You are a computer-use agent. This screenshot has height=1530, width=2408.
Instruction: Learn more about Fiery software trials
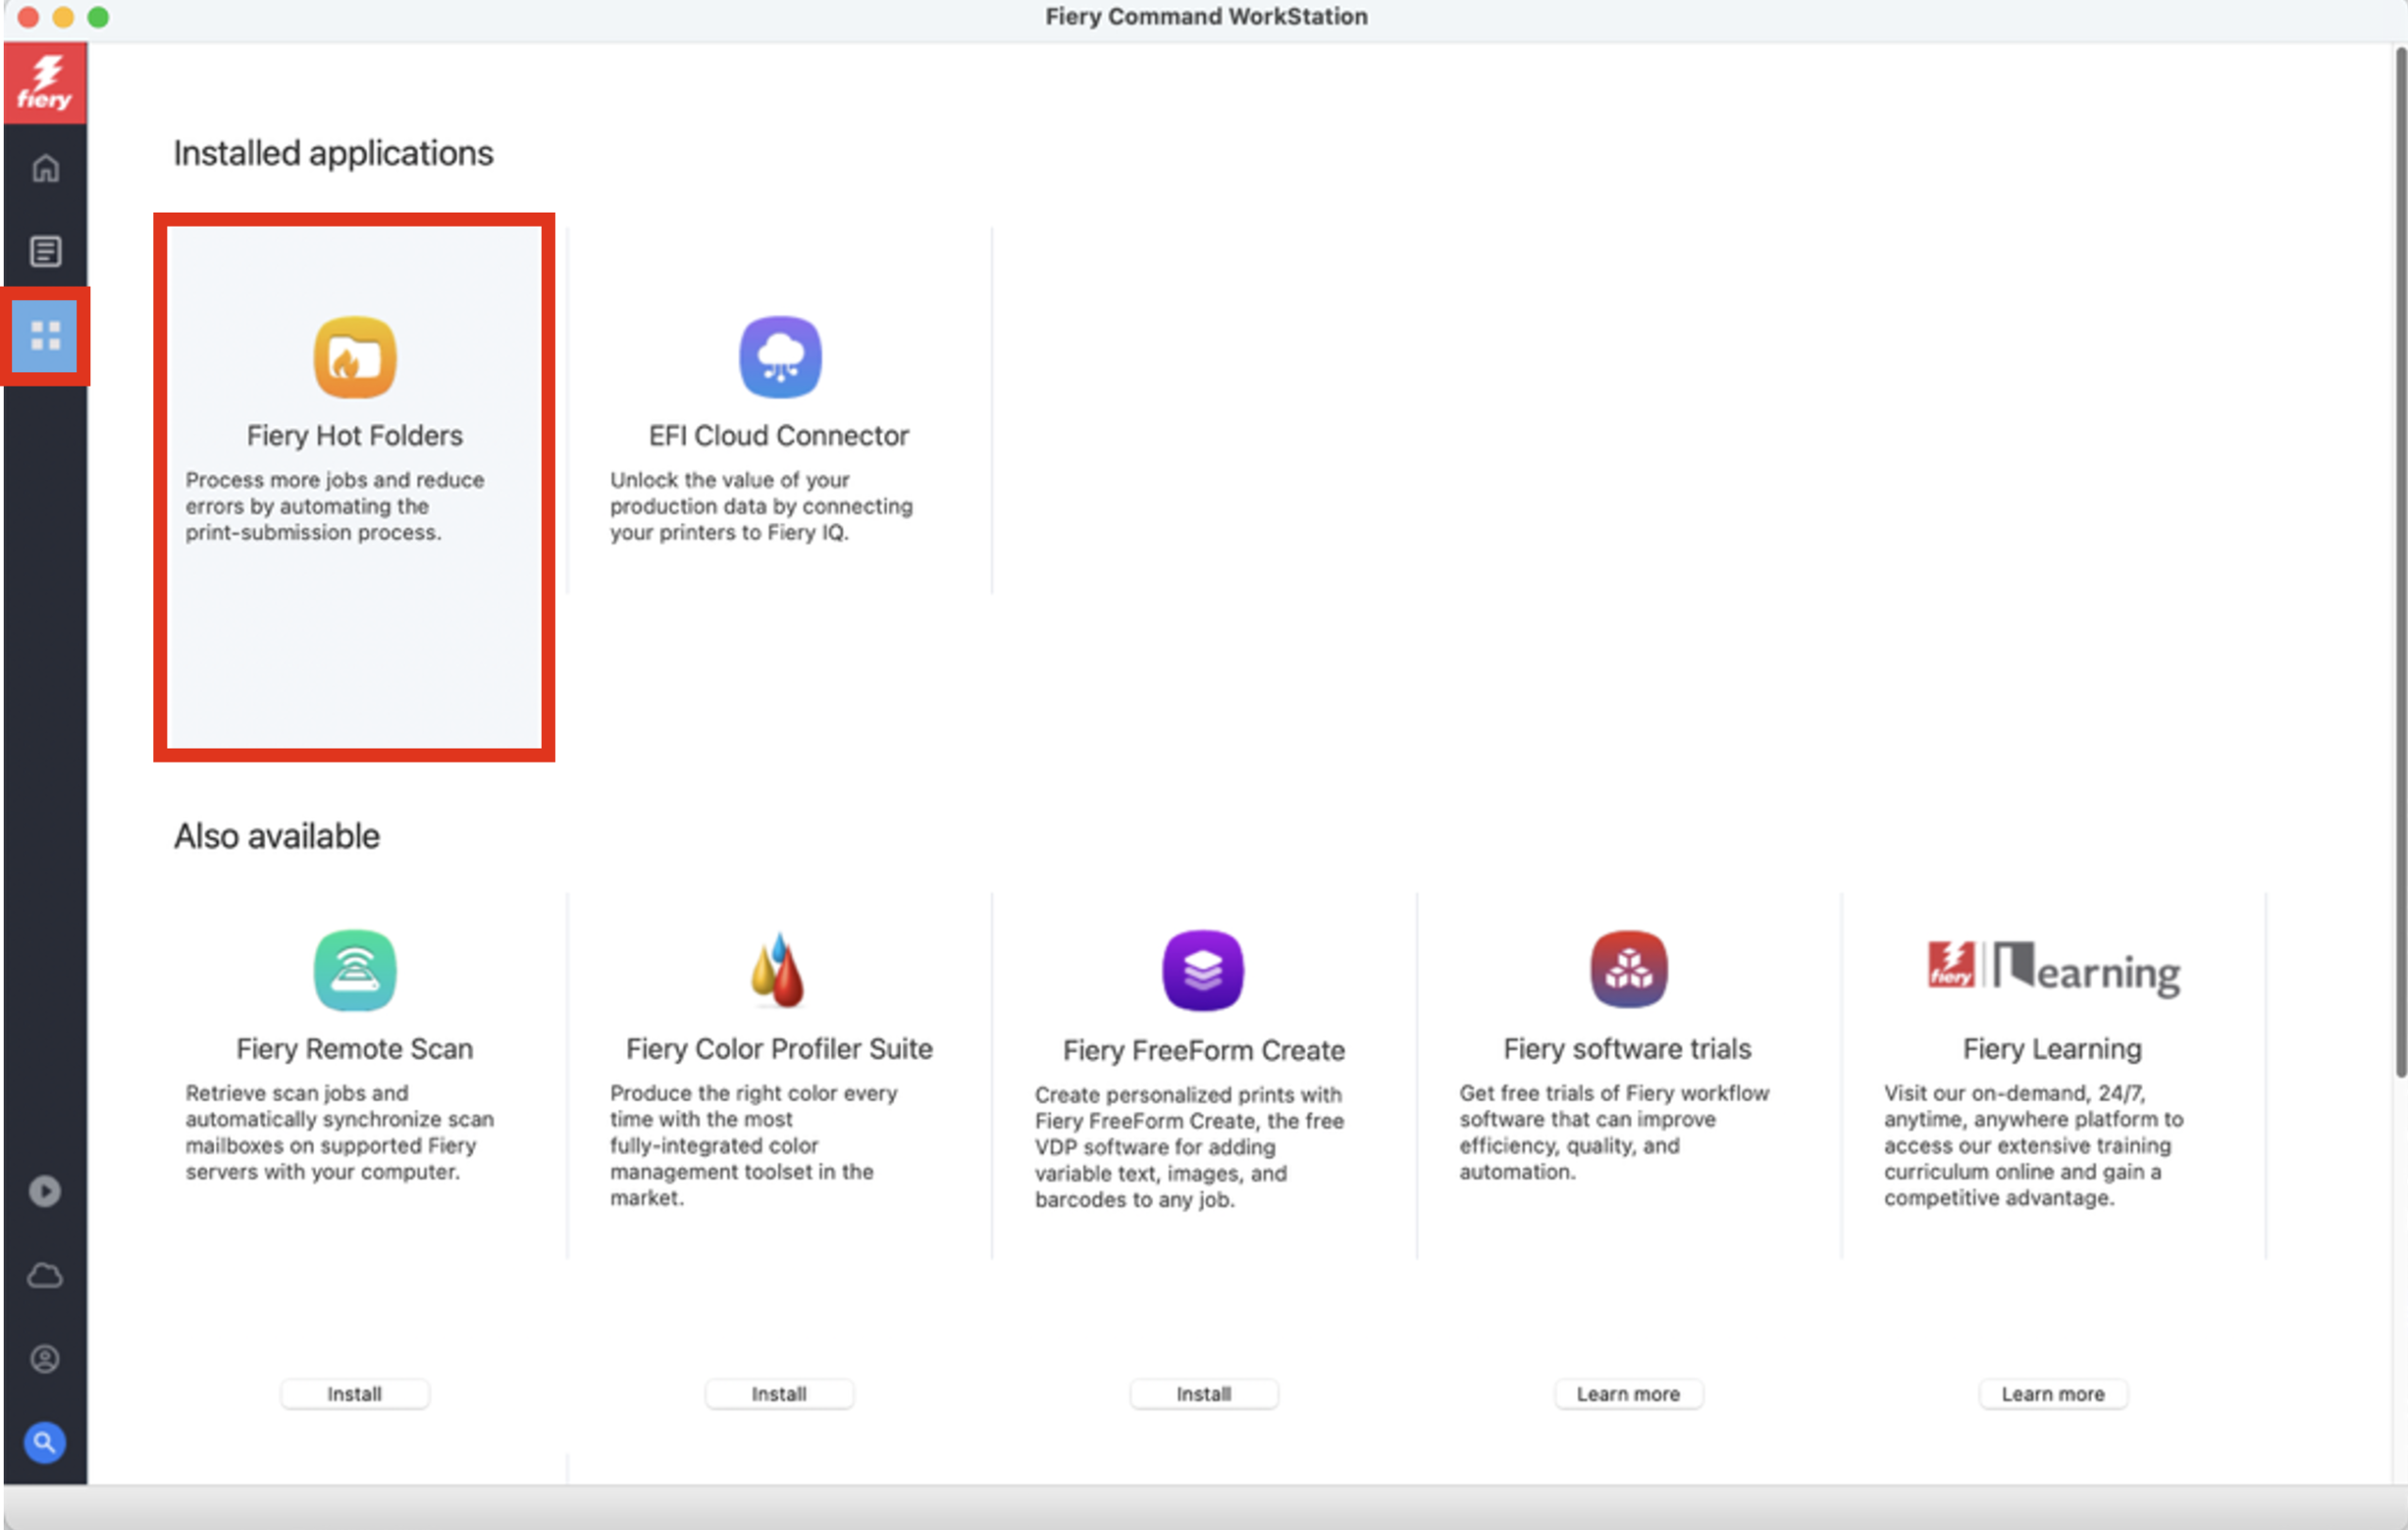coord(1628,1394)
